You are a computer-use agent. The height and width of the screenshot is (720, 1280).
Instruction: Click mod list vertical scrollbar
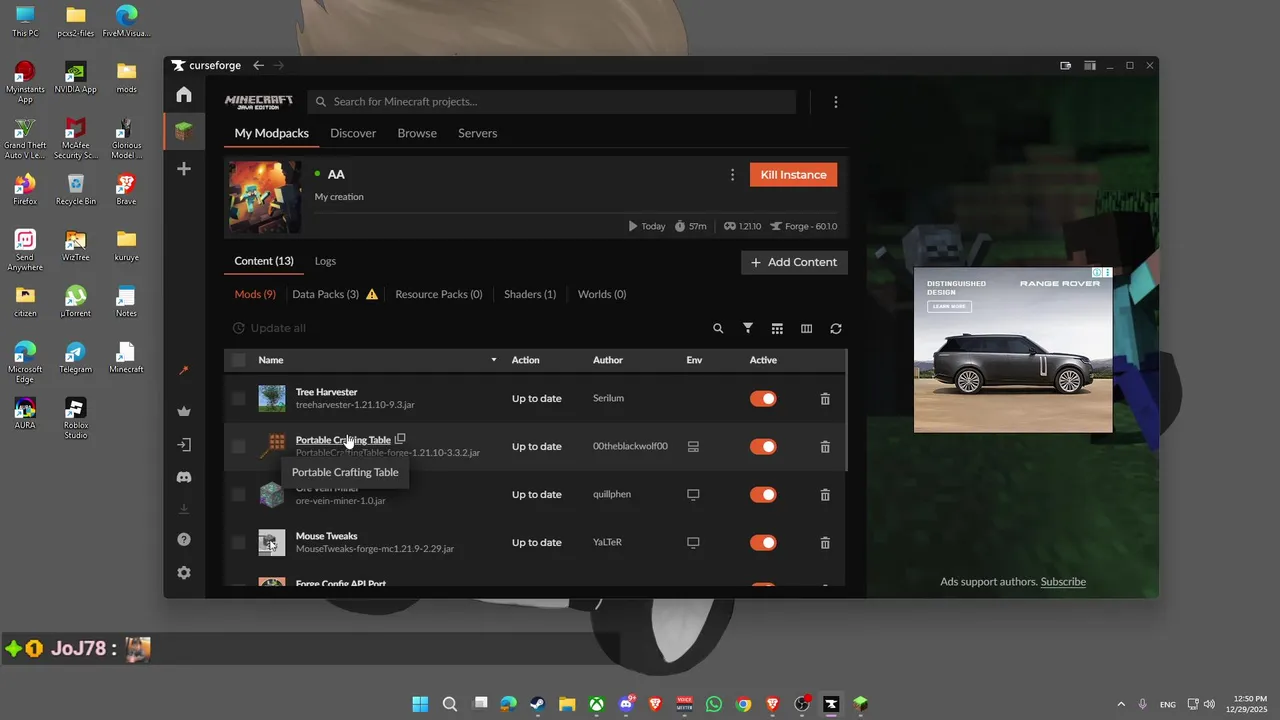(x=846, y=410)
